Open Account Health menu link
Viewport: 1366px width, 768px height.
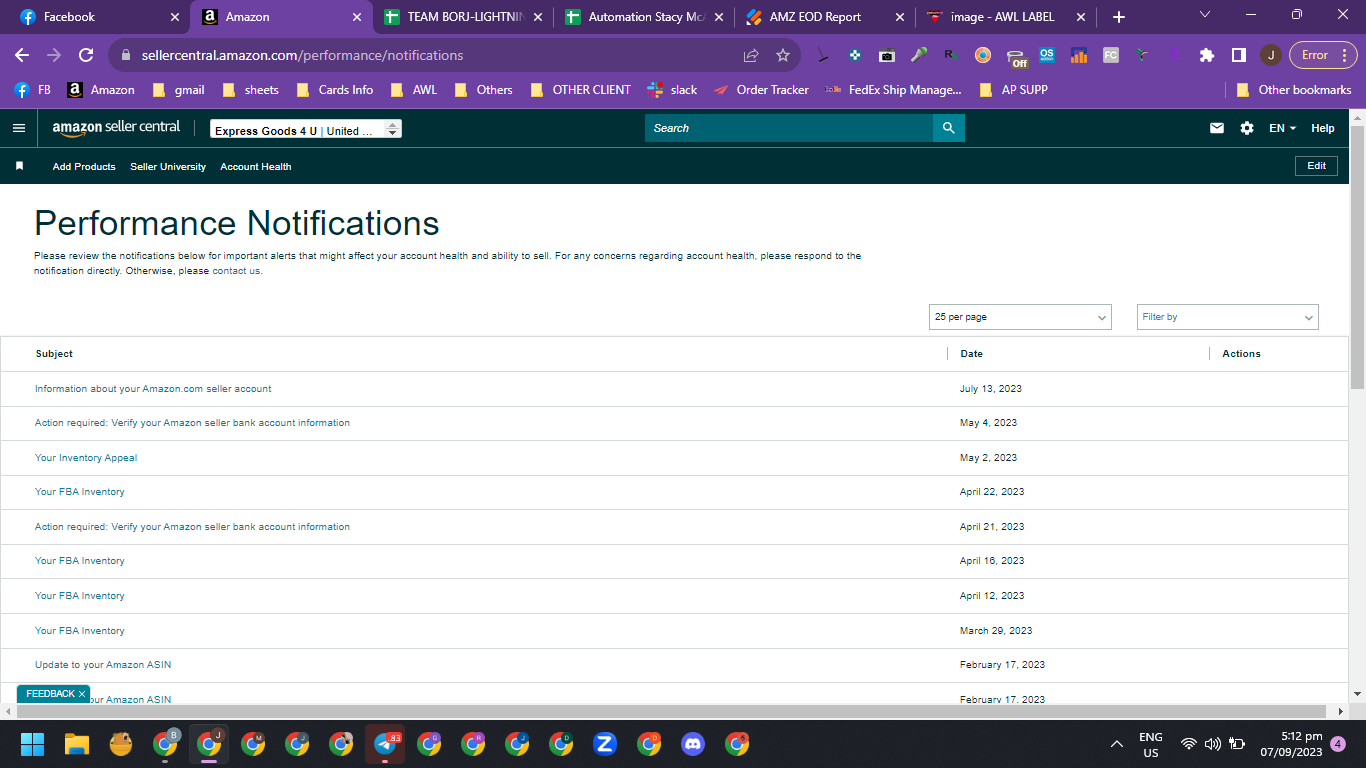click(256, 167)
